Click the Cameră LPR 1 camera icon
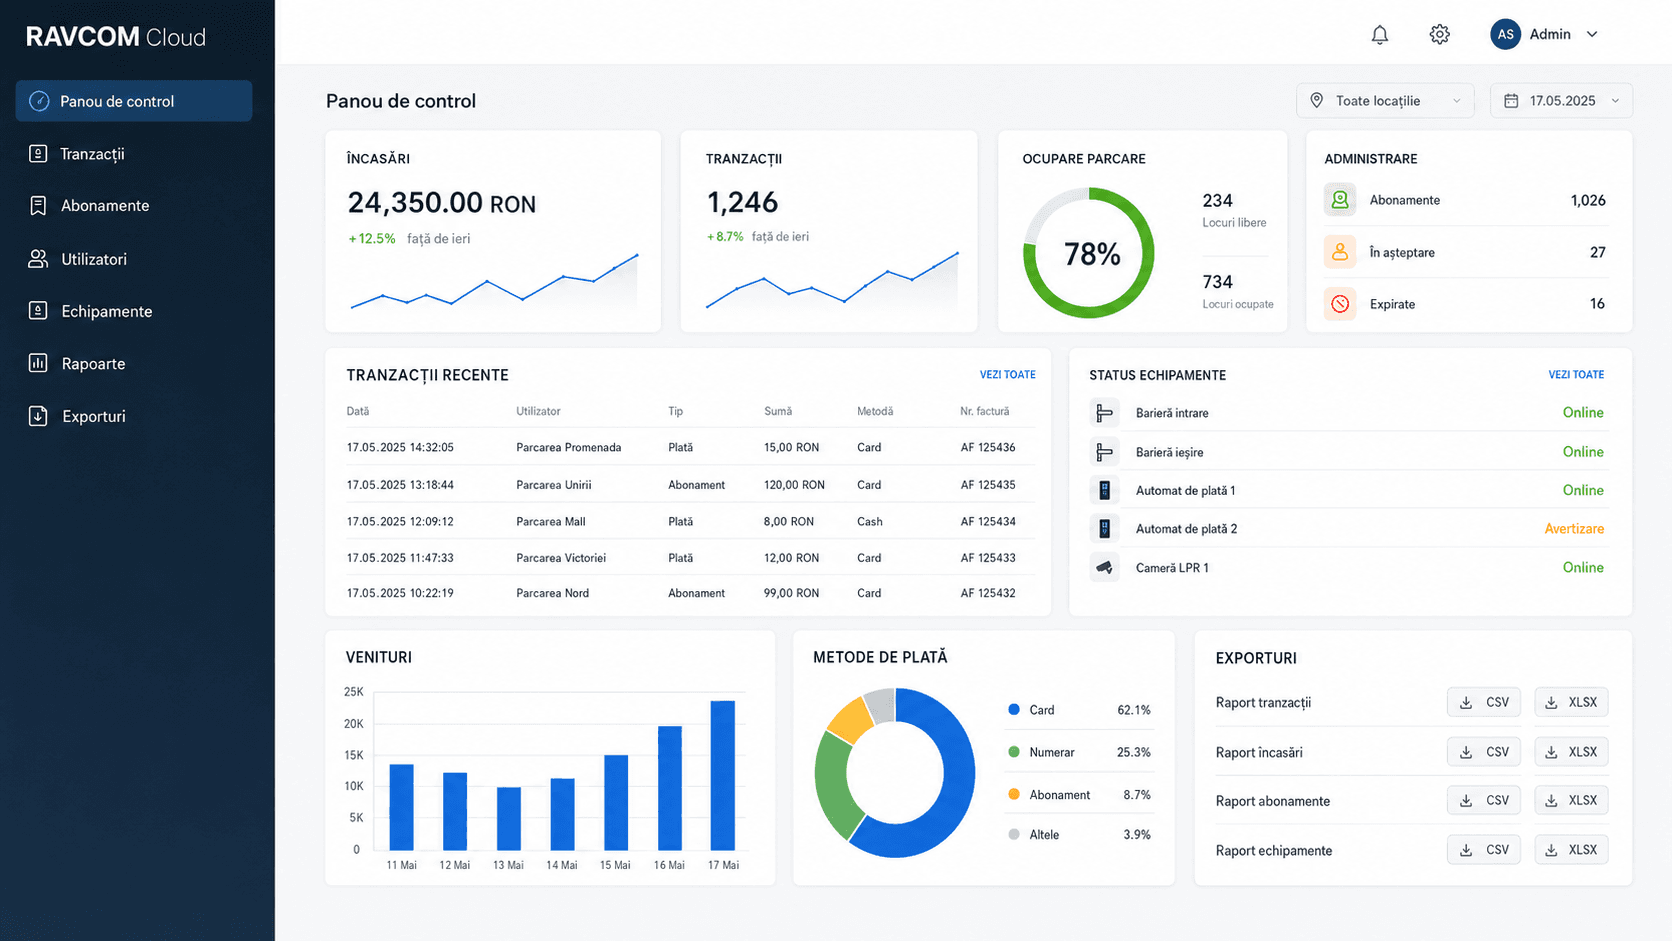This screenshot has height=941, width=1672. pyautogui.click(x=1104, y=567)
